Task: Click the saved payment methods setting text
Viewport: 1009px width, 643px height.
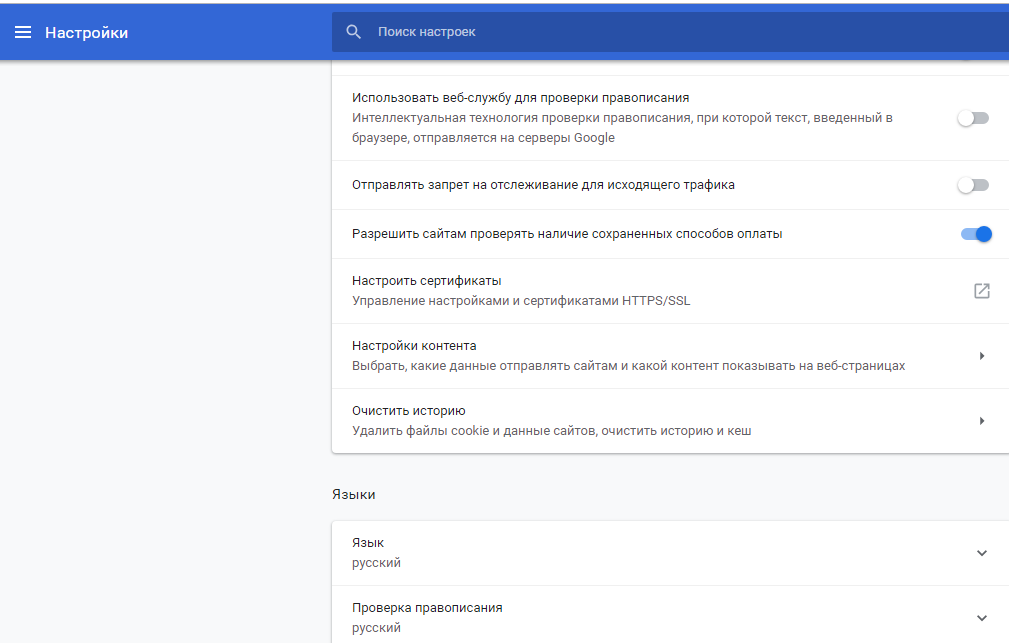Action: pos(567,234)
